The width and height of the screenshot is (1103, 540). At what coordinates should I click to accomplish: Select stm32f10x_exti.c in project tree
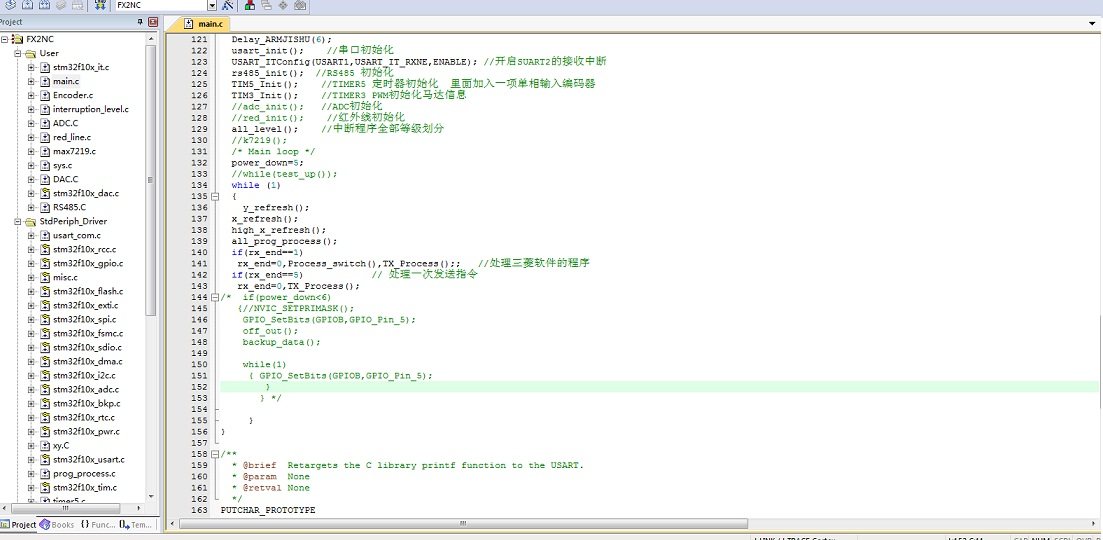pos(86,305)
